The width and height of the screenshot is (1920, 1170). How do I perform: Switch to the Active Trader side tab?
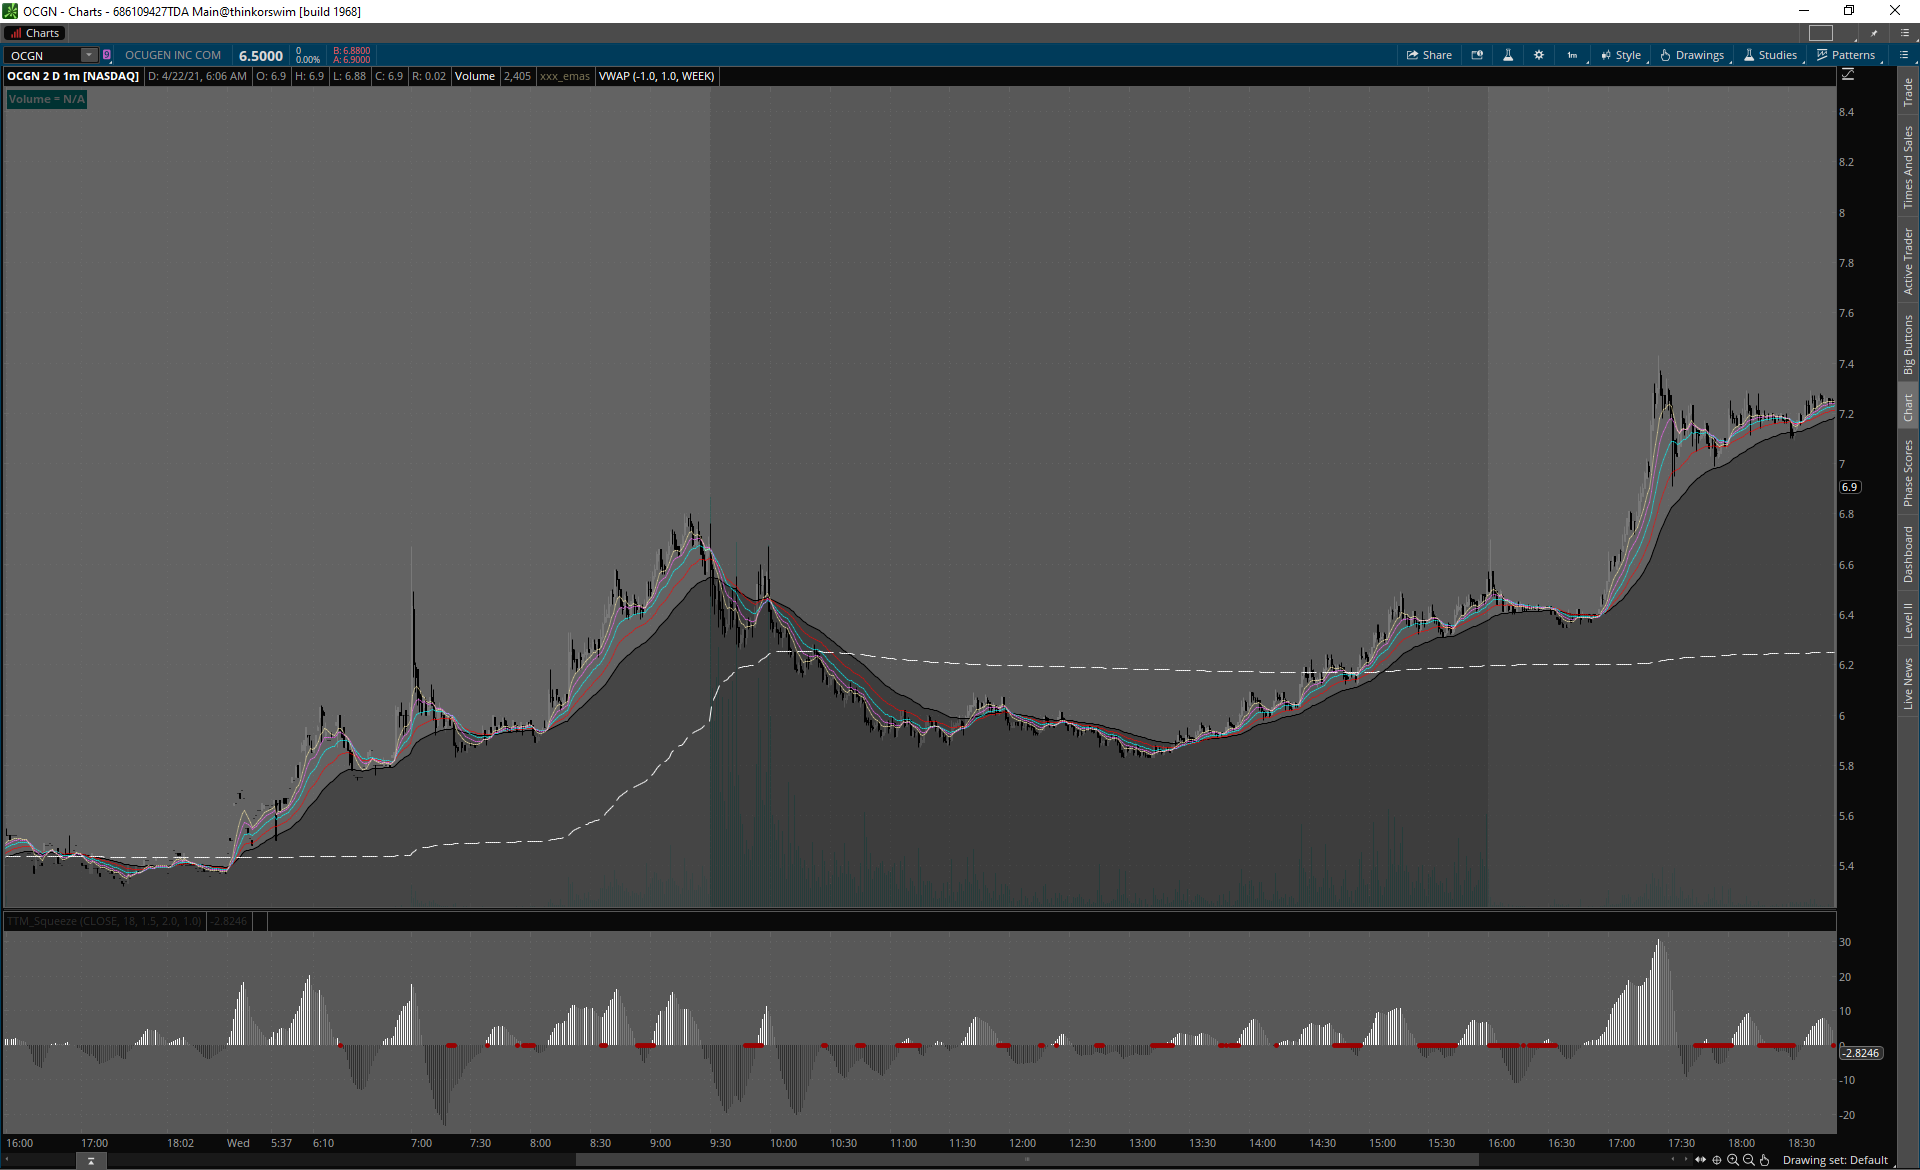[1908, 261]
